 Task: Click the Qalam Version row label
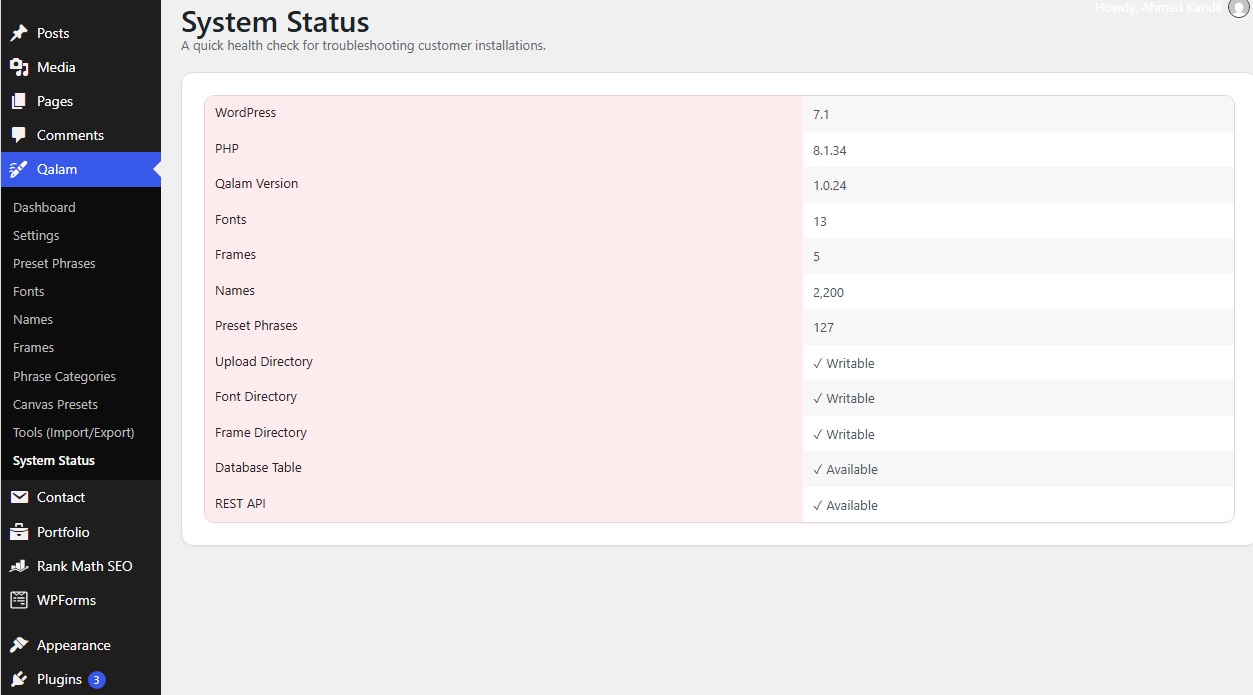pyautogui.click(x=256, y=184)
